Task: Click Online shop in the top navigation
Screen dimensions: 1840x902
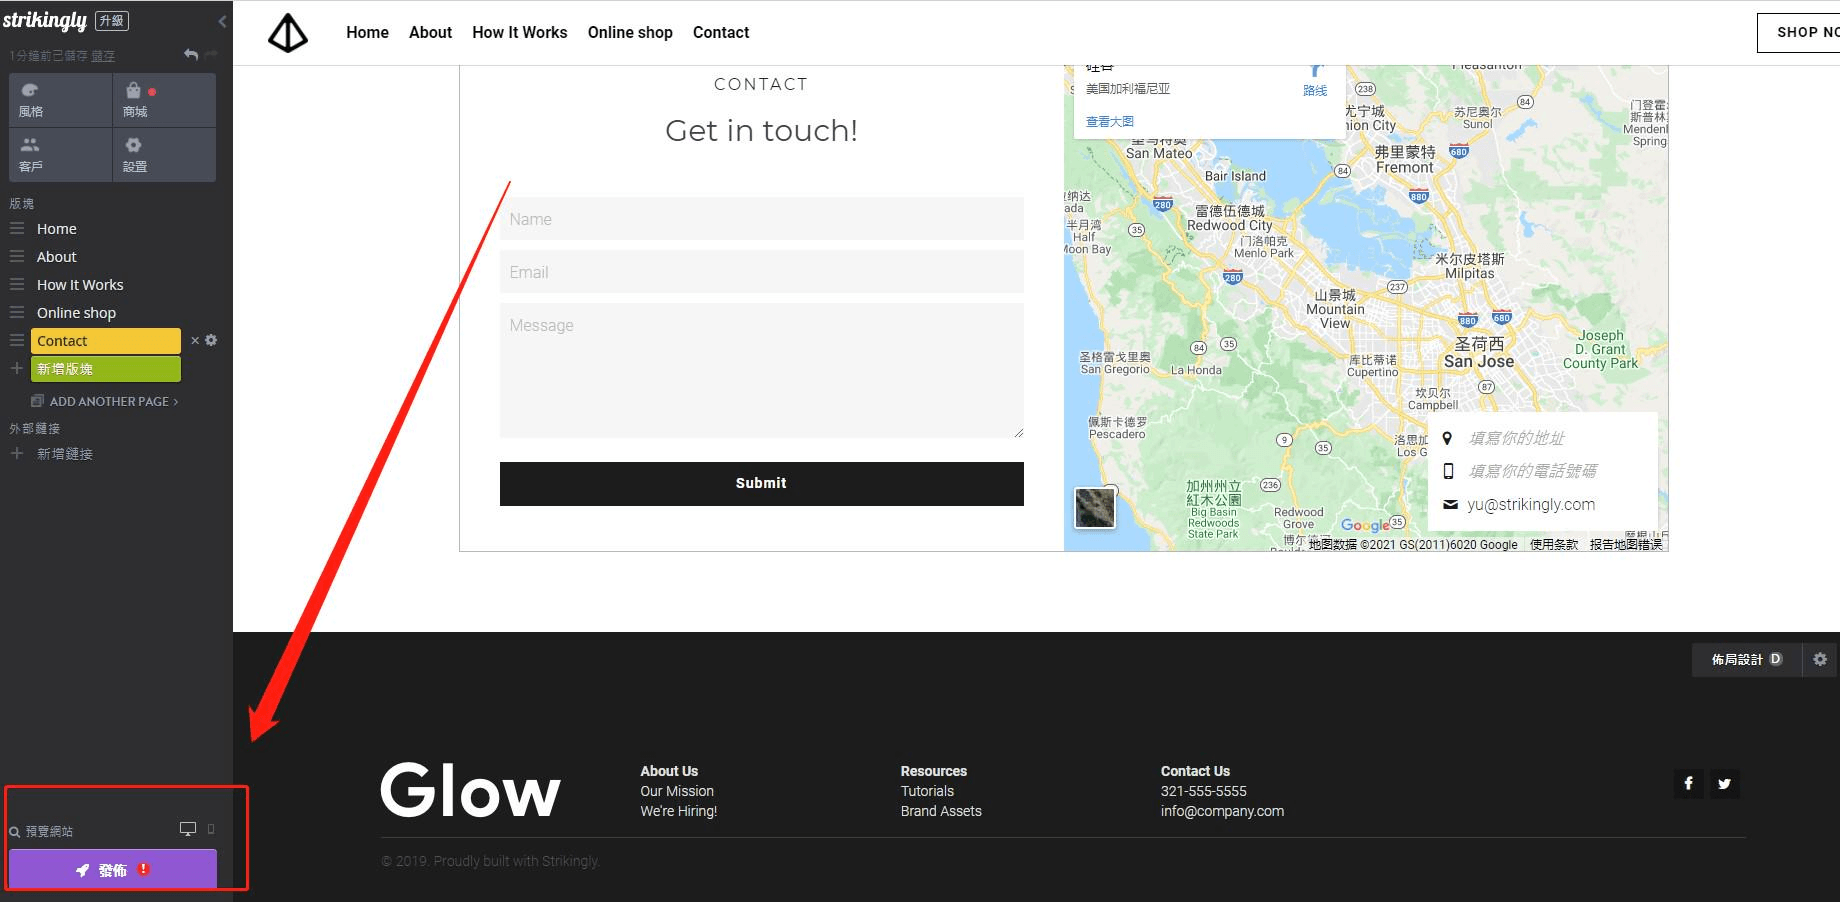Action: pos(630,32)
